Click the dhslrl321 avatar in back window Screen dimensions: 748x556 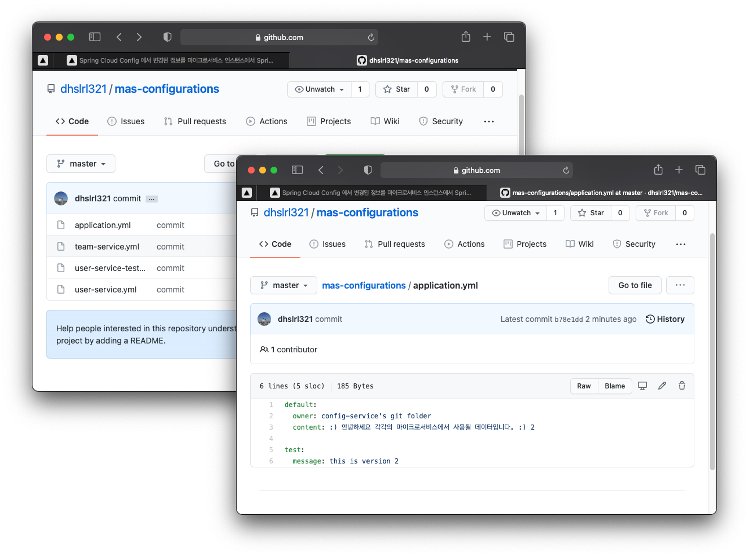tap(61, 198)
